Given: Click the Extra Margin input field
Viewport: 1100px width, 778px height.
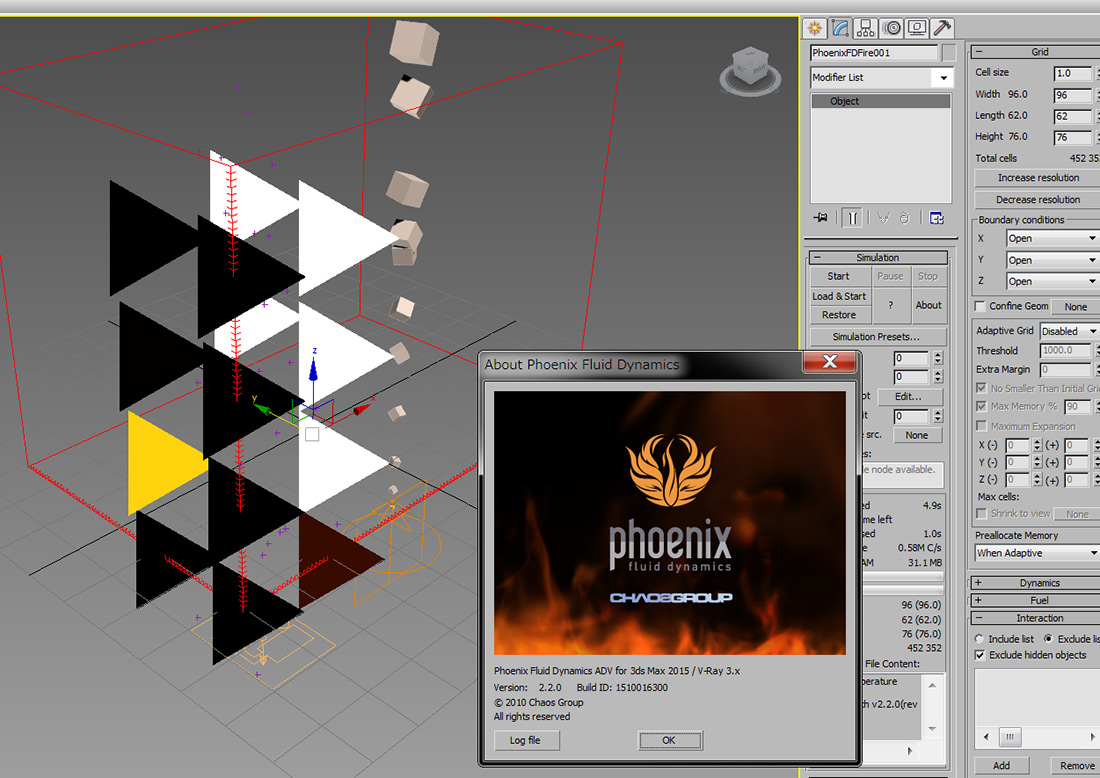Looking at the screenshot, I should tap(1066, 369).
